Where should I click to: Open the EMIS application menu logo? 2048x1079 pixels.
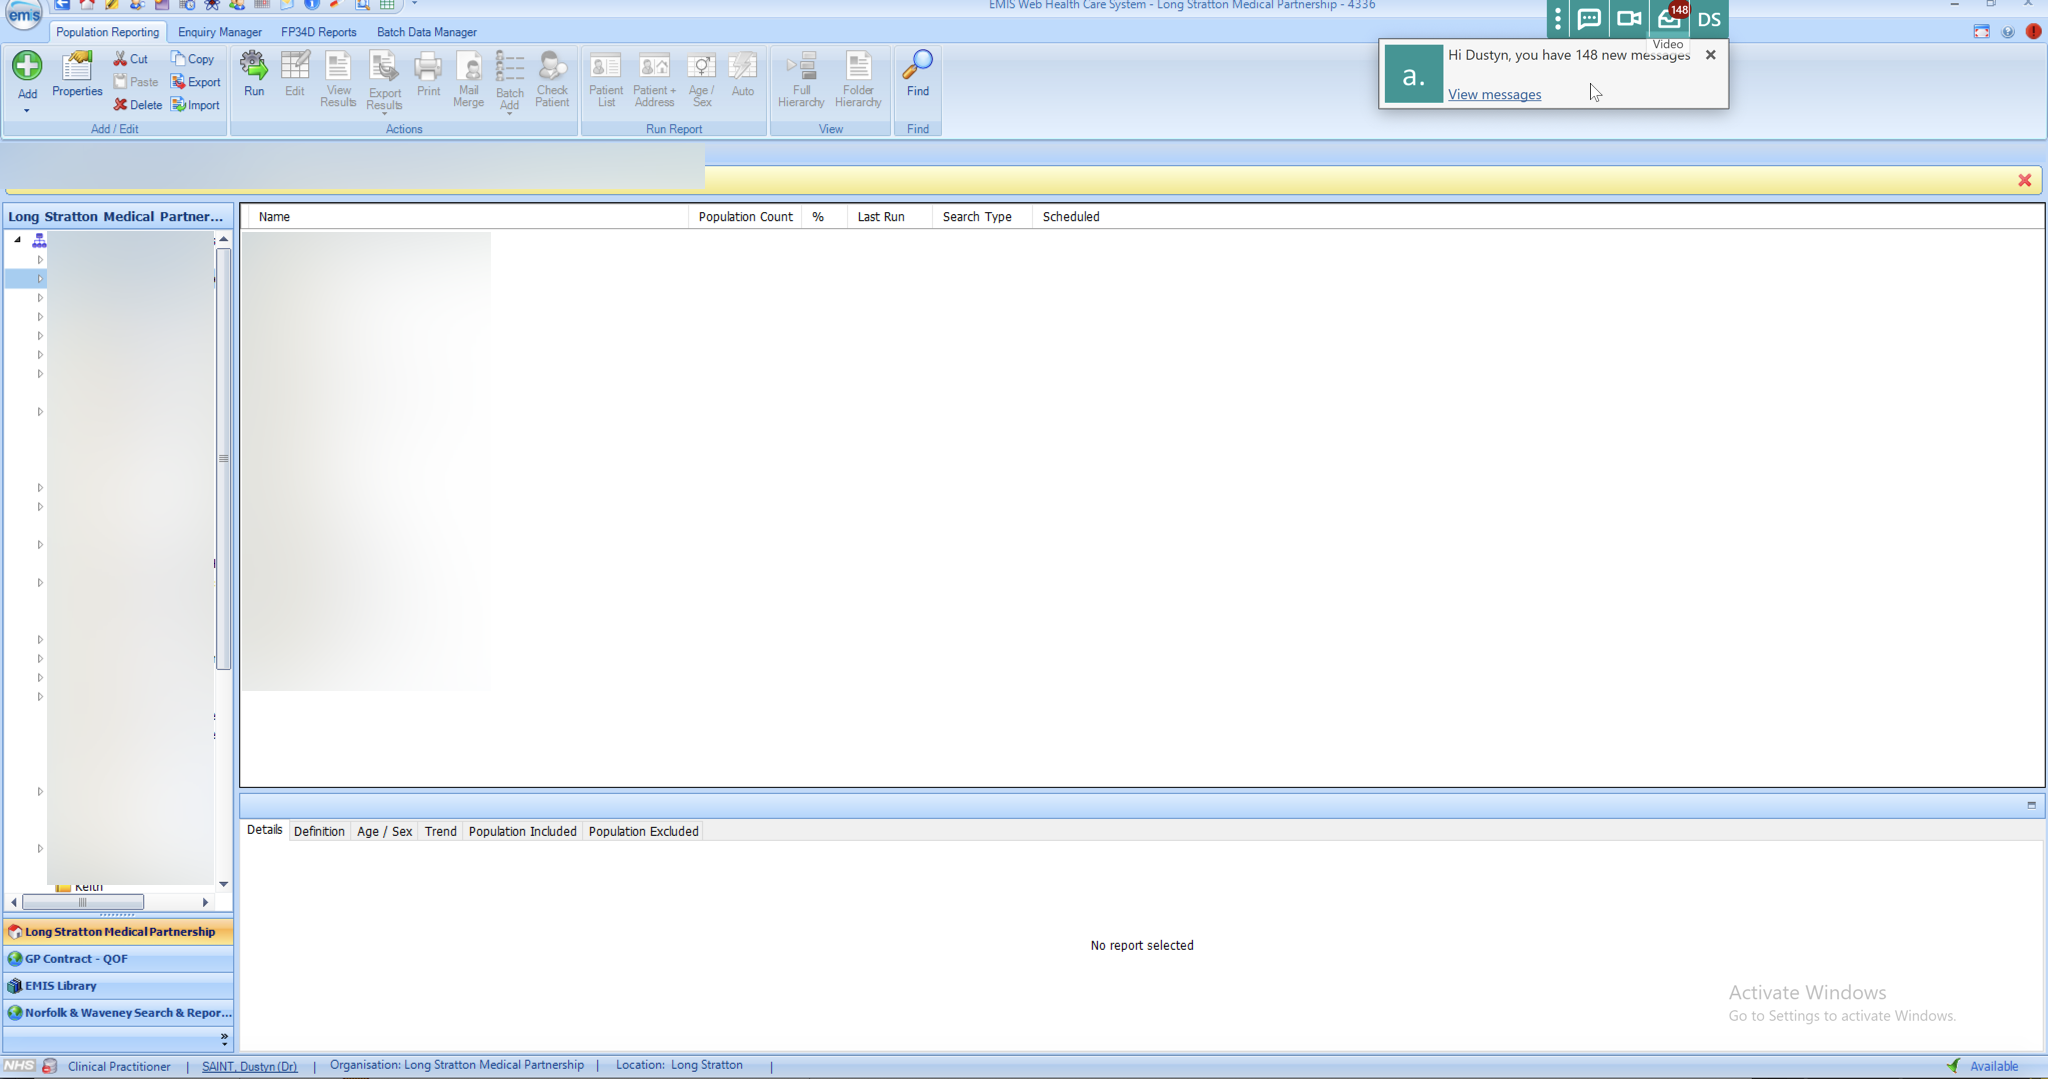(x=23, y=15)
